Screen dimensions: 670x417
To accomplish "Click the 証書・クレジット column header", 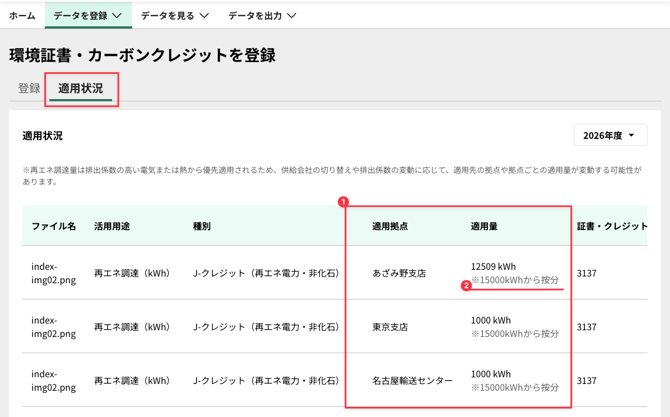I will click(612, 226).
